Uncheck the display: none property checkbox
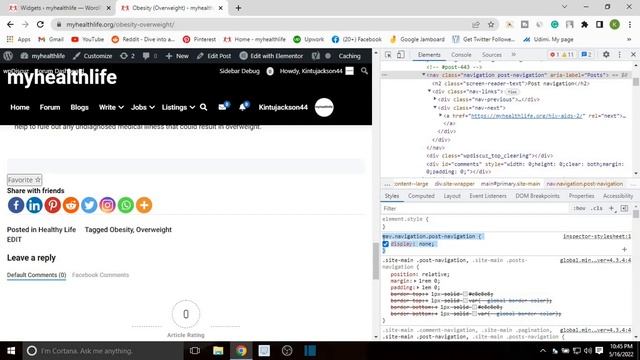The height and width of the screenshot is (360, 640). tap(386, 244)
